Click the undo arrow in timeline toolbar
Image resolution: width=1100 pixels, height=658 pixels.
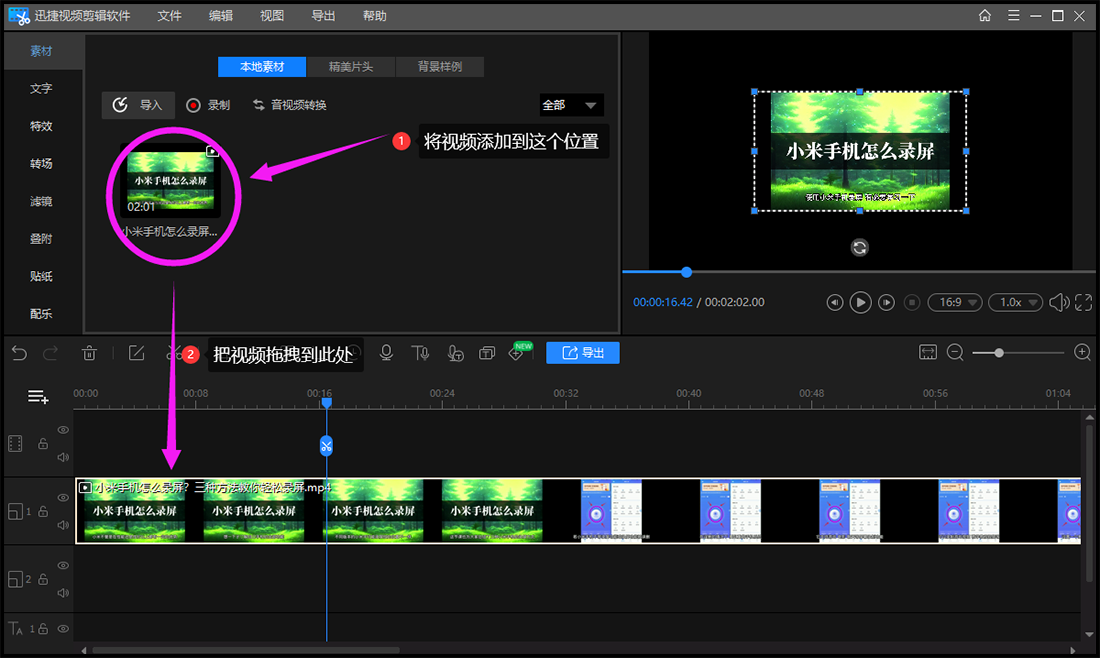pyautogui.click(x=19, y=353)
